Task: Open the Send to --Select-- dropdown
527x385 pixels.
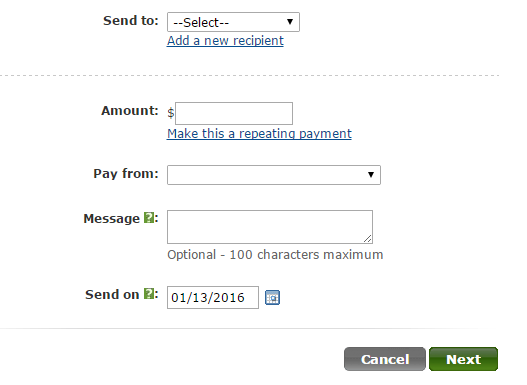Action: click(233, 22)
